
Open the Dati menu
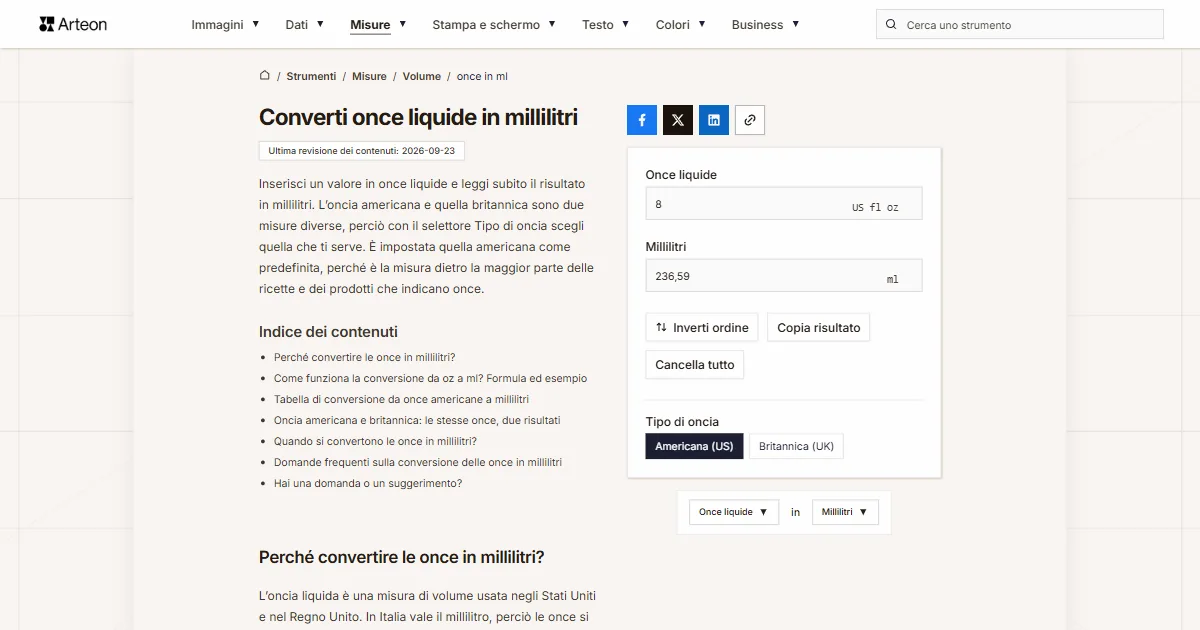pos(304,25)
